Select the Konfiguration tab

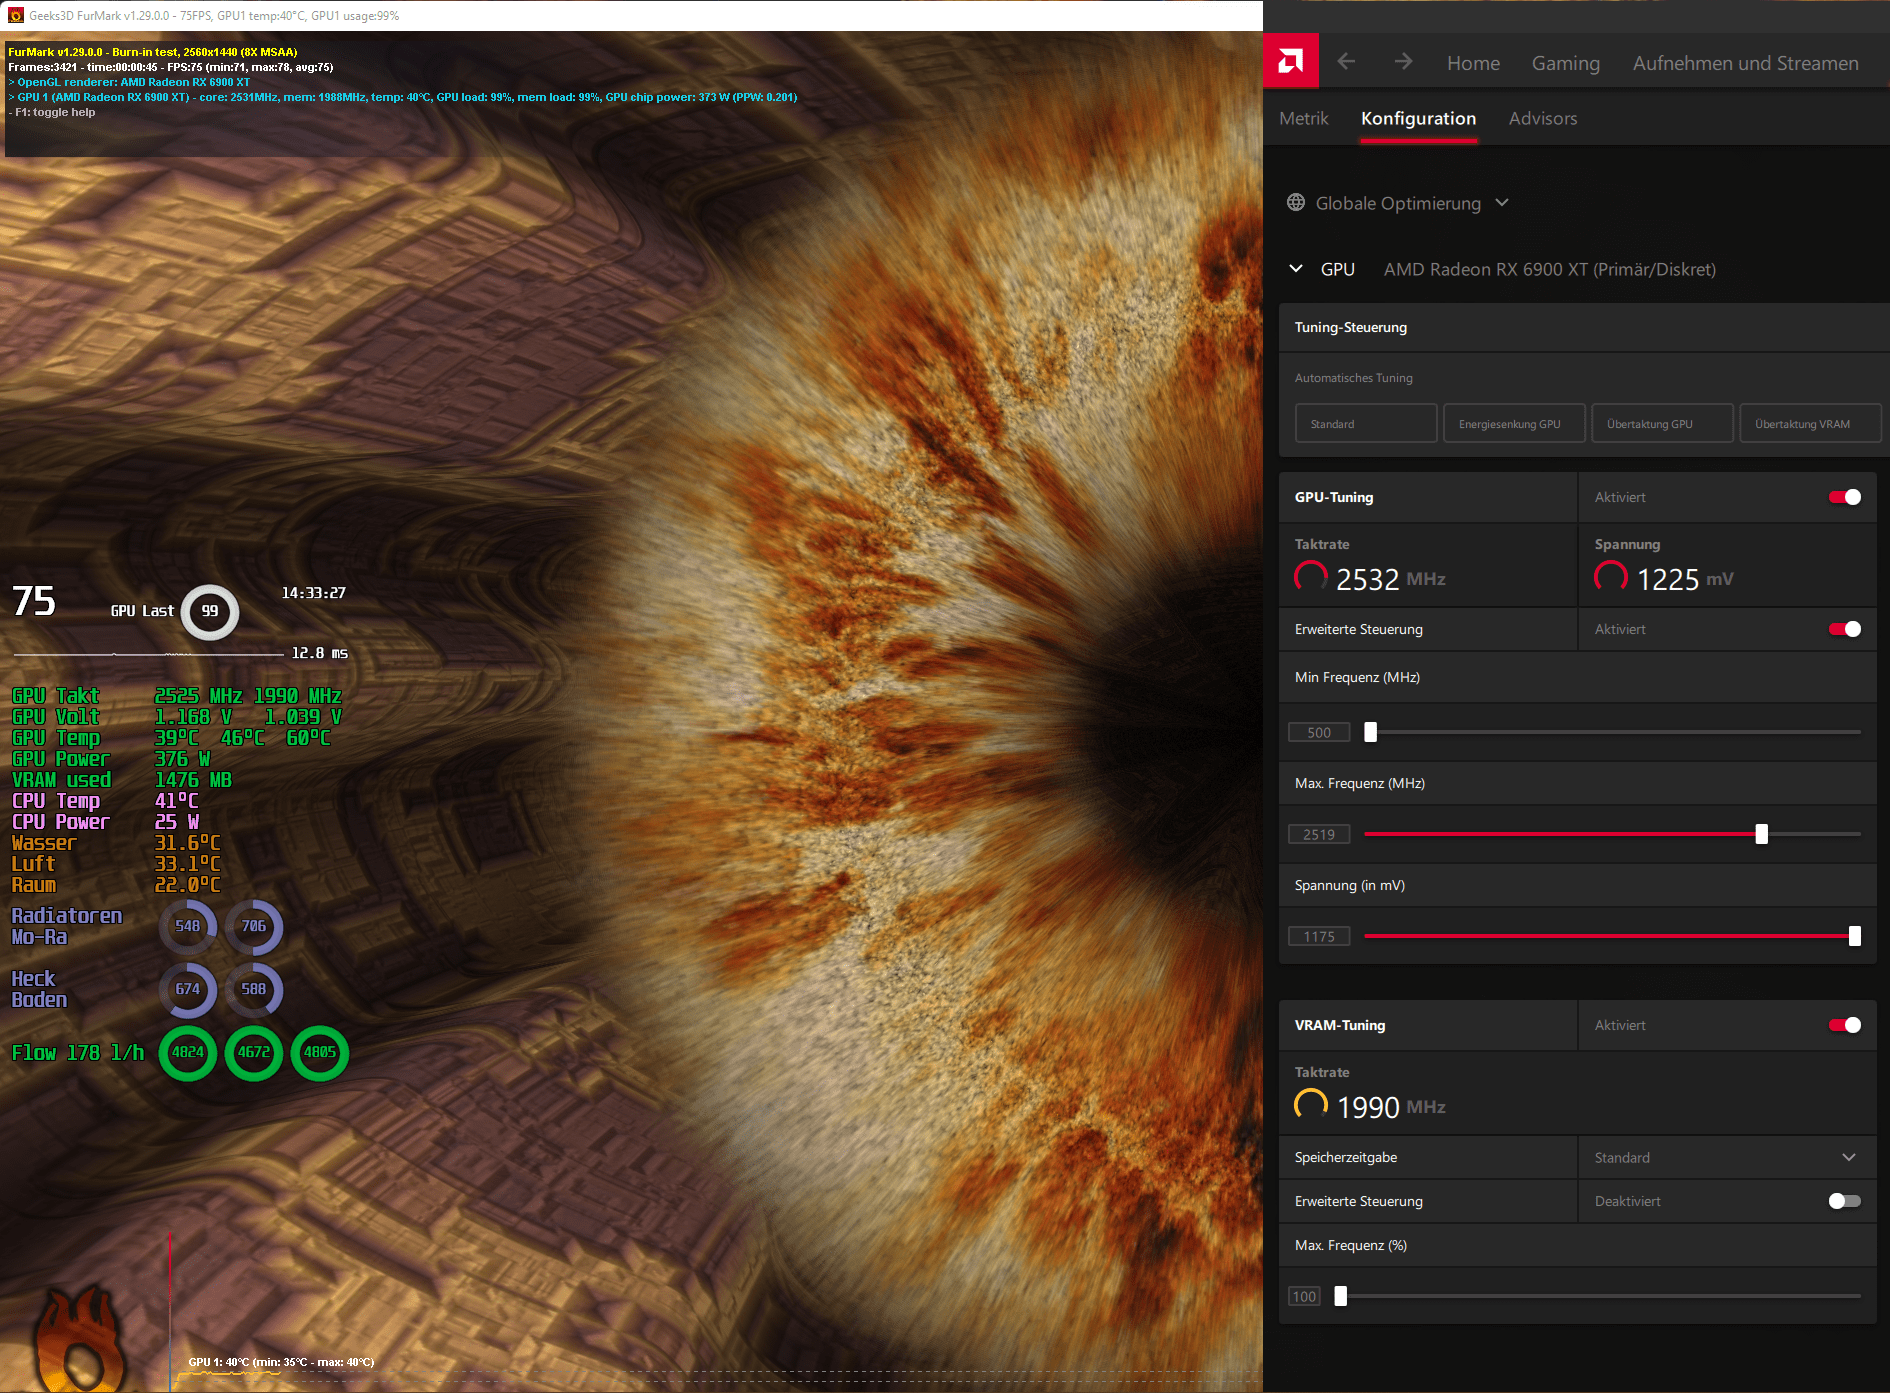click(1418, 118)
